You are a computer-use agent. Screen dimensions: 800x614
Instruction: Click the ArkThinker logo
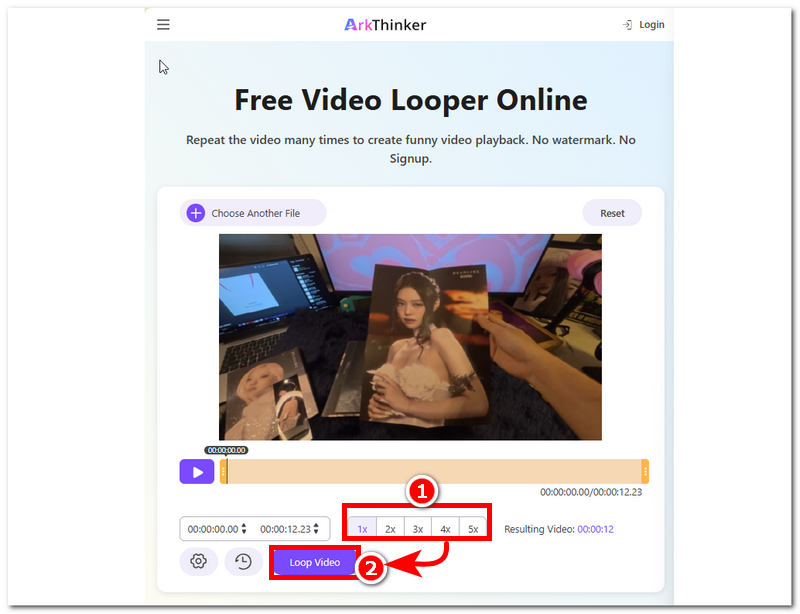384,24
